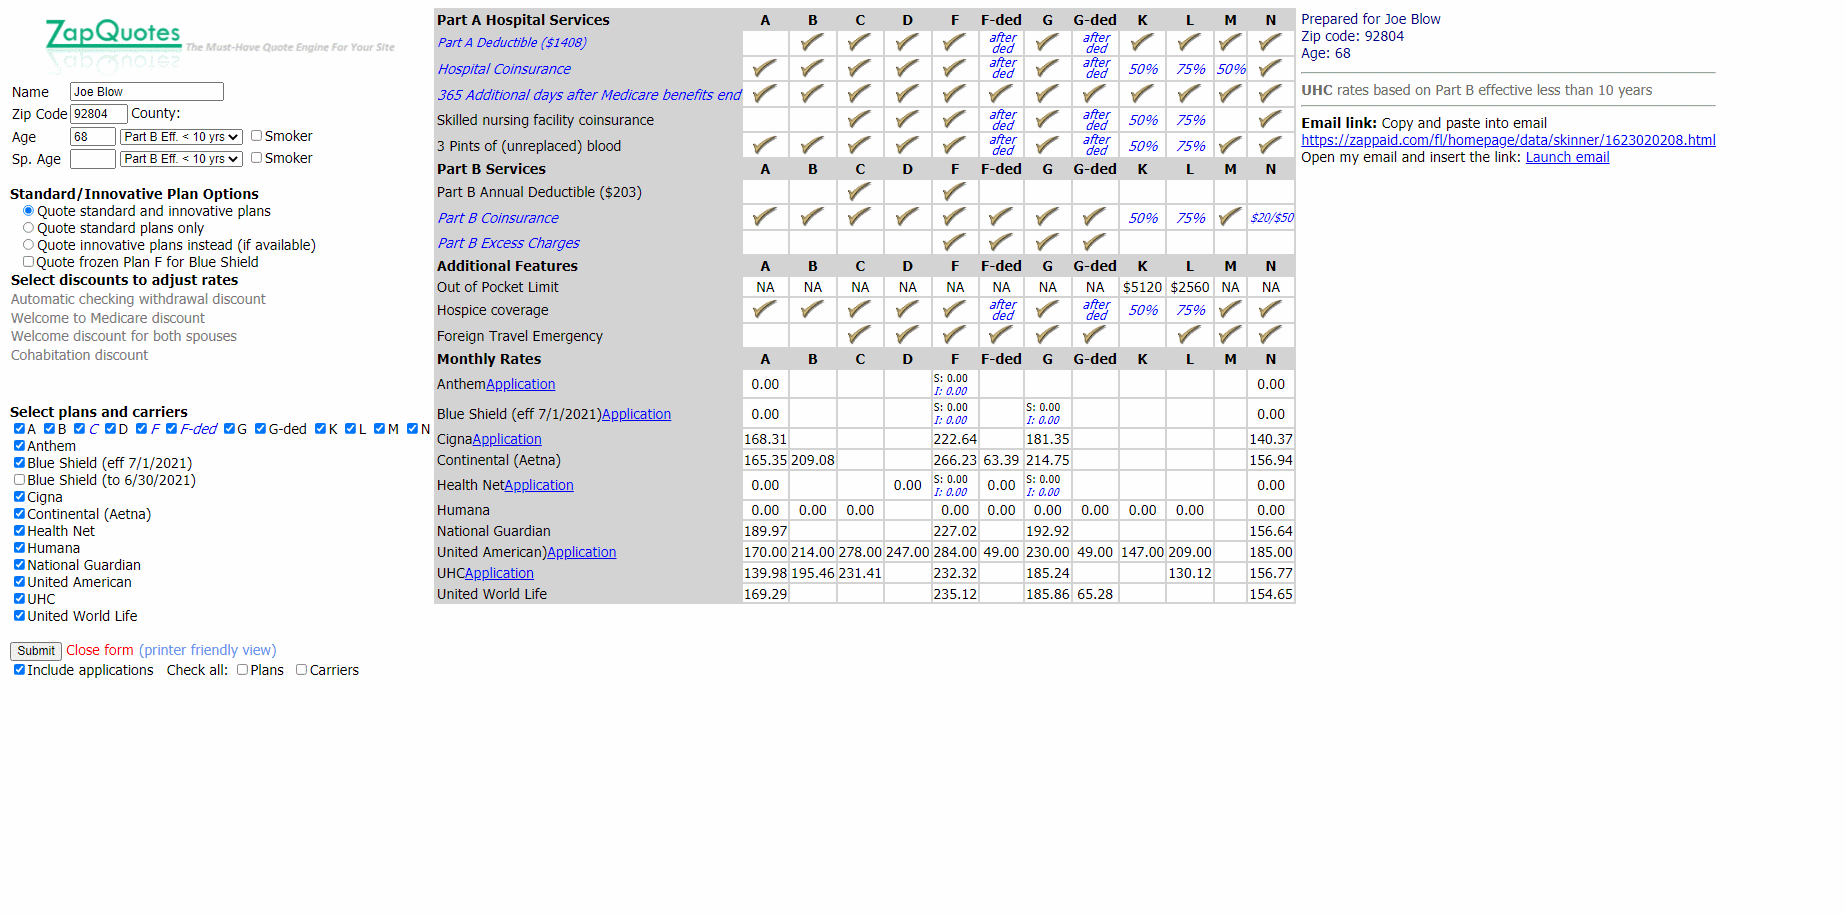Click the 'Launch email' link
Screen dimensions: 1846x915
click(1567, 157)
